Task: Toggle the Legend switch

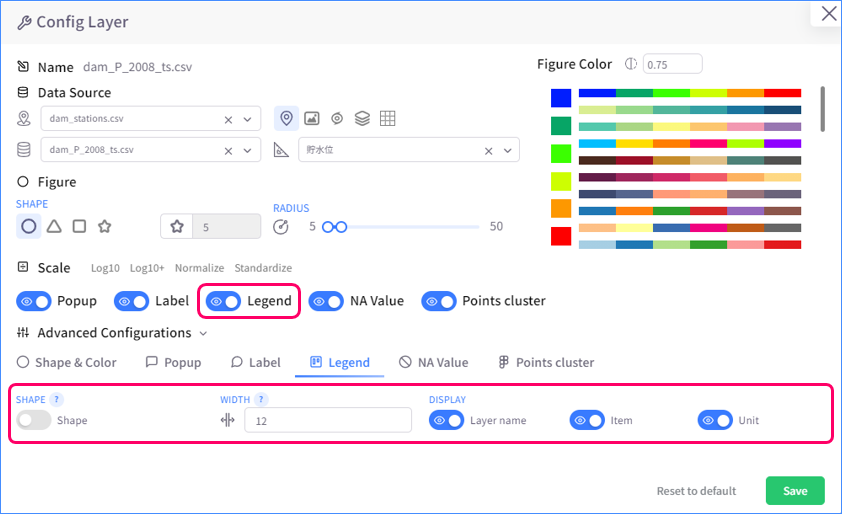Action: pos(223,301)
